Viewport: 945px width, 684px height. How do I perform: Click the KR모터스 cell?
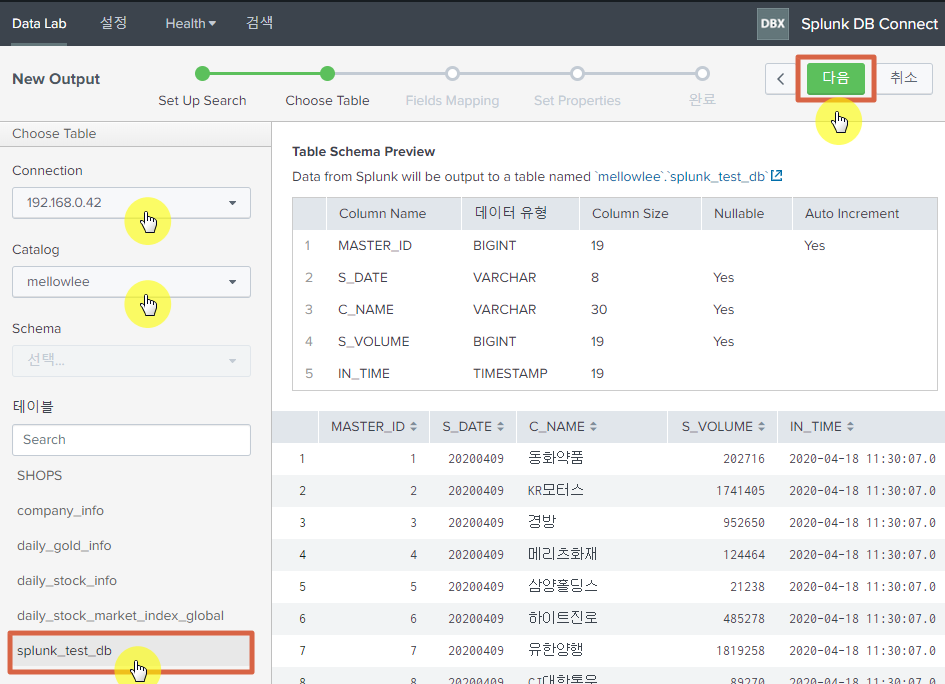click(556, 490)
